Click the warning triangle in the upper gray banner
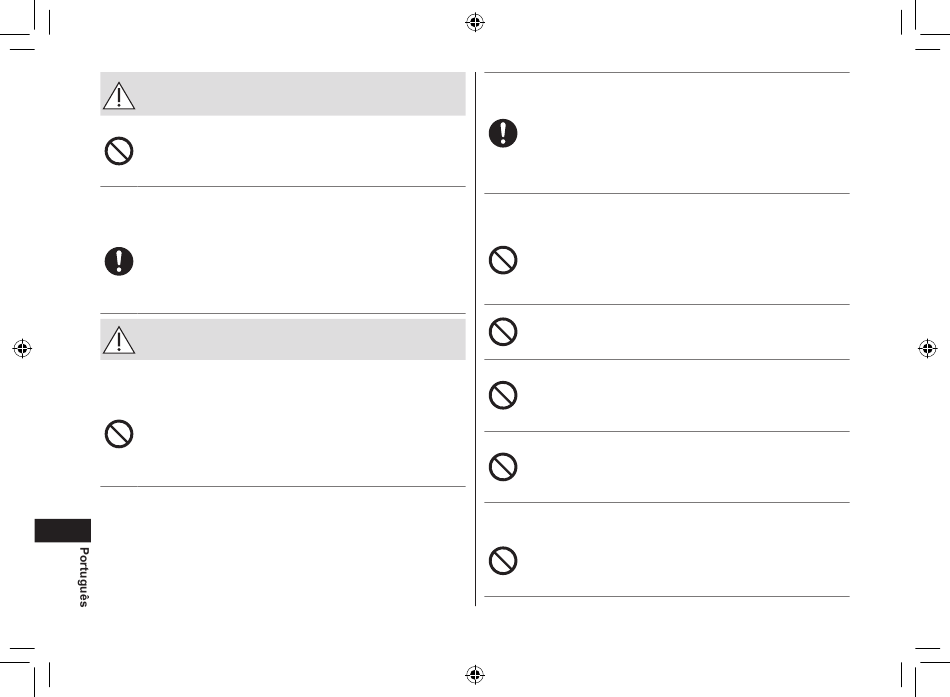 (119, 96)
